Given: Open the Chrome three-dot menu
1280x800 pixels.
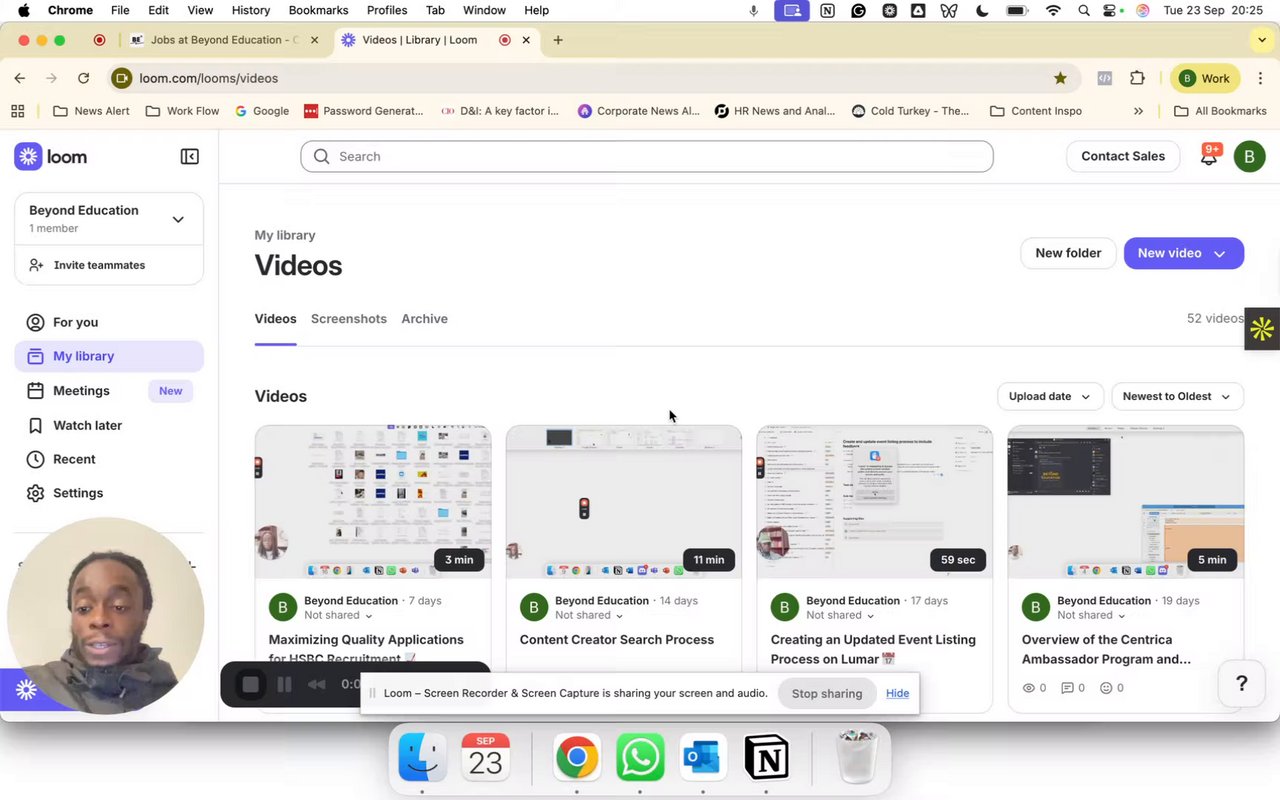Looking at the screenshot, I should pyautogui.click(x=1260, y=78).
